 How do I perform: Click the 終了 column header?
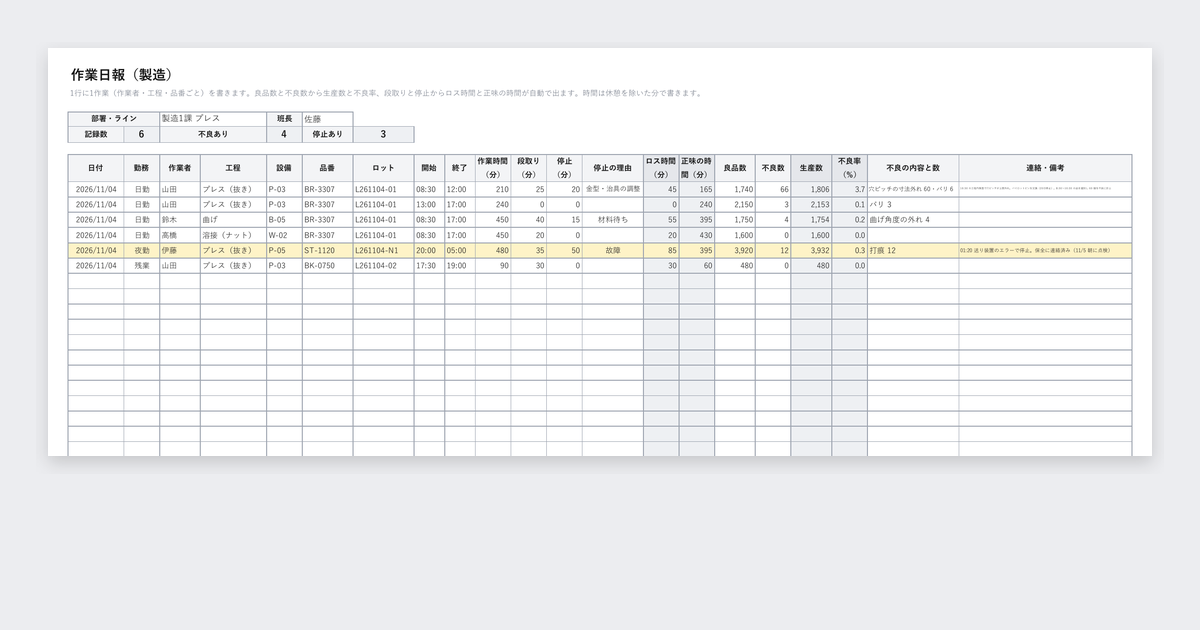(x=460, y=168)
